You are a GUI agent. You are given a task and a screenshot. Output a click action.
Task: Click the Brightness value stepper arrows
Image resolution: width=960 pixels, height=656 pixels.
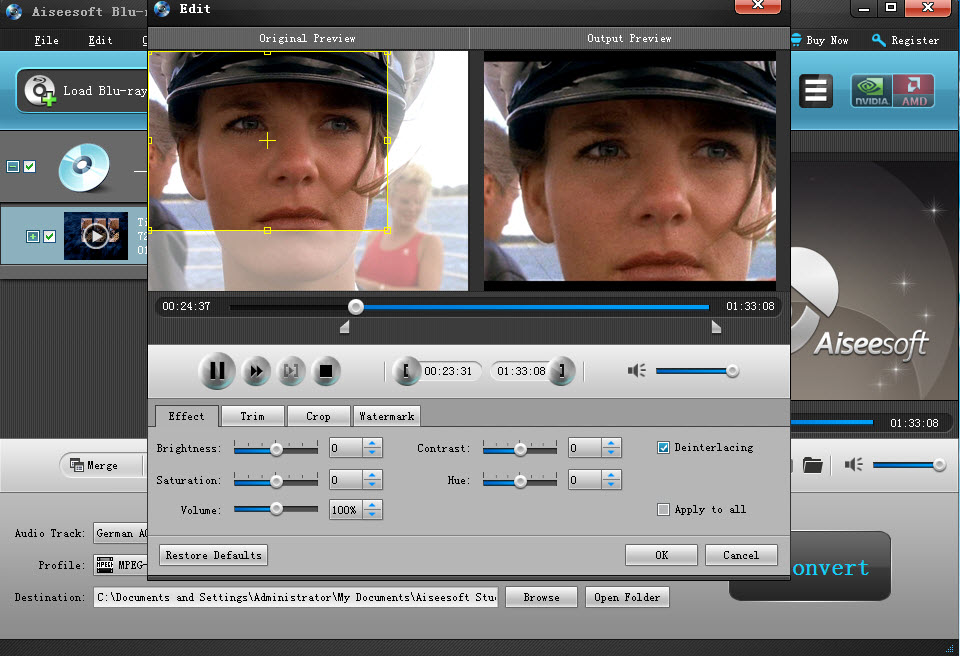click(x=372, y=448)
